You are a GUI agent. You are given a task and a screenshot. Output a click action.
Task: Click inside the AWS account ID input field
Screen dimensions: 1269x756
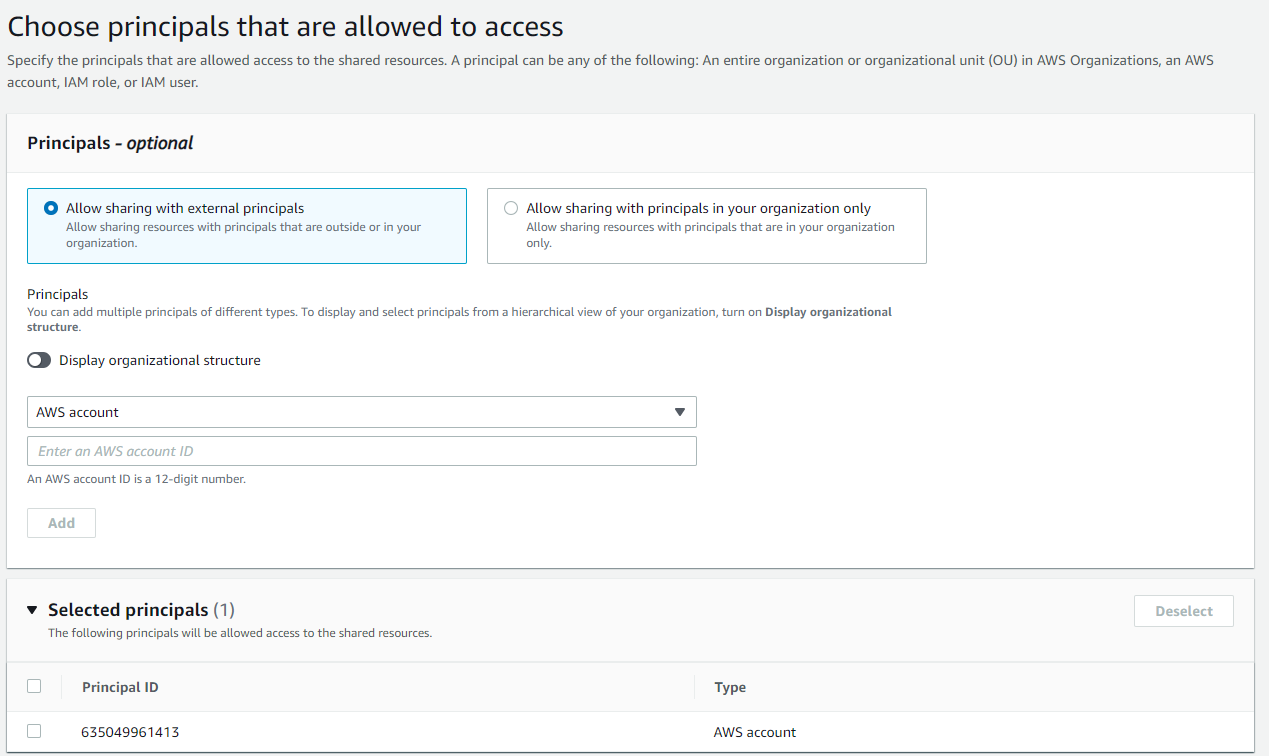[361, 450]
